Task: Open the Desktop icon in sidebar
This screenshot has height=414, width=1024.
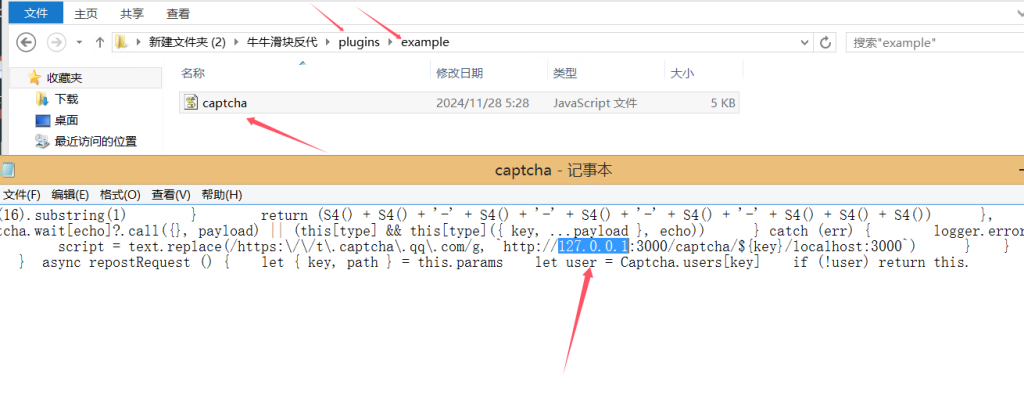Action: 42,120
